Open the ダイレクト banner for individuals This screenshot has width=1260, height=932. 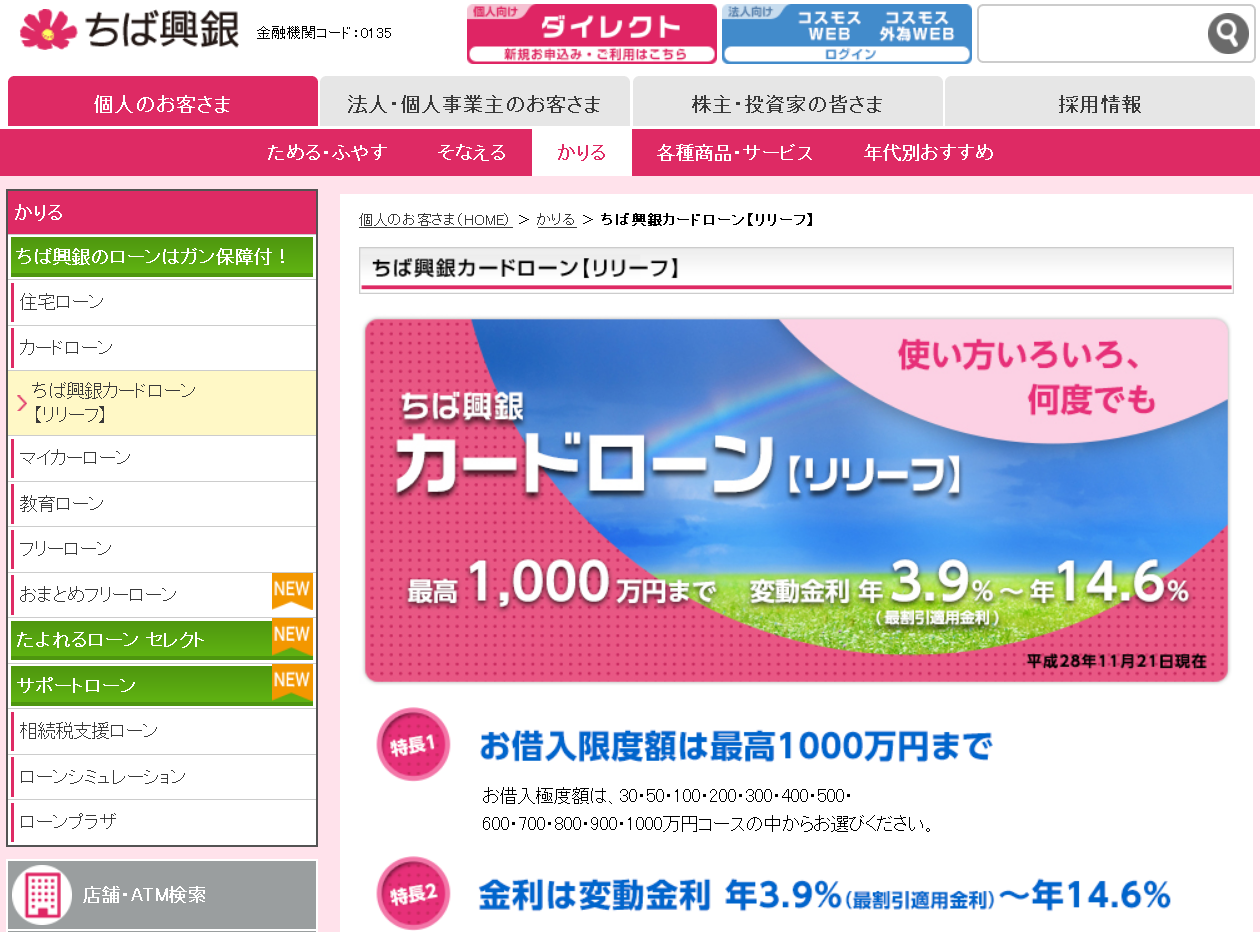coord(592,34)
